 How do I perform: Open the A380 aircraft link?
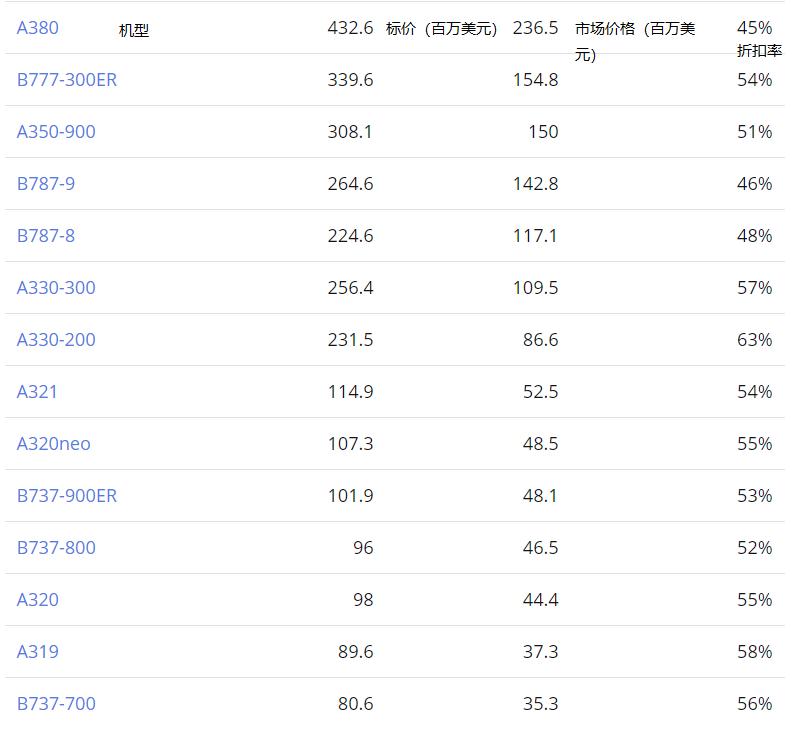coord(38,28)
